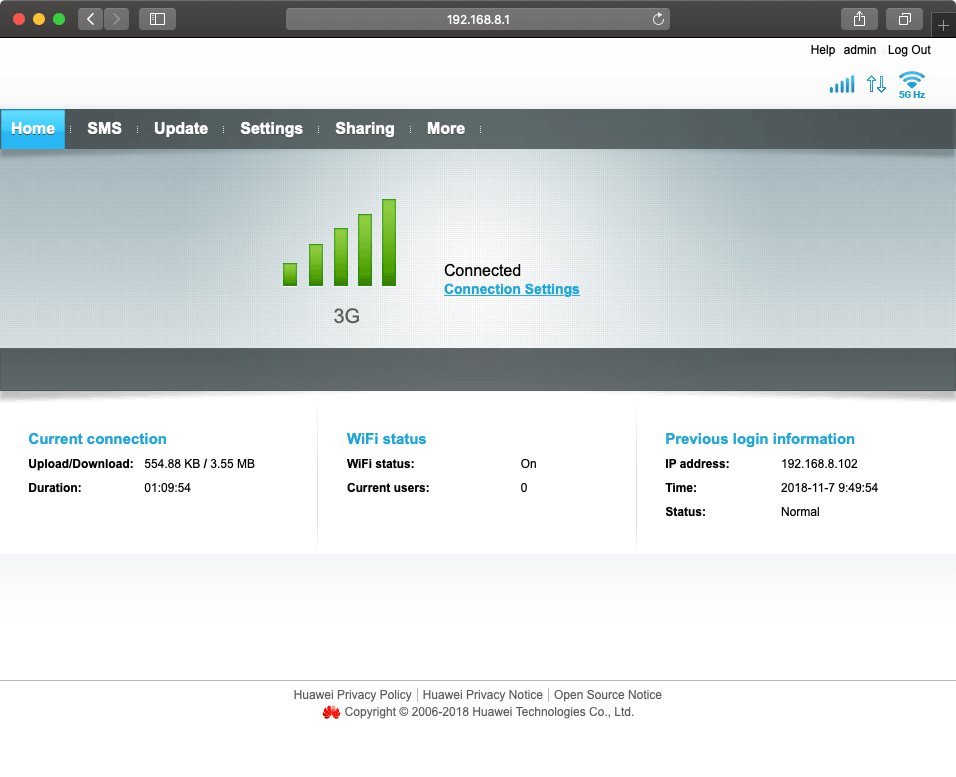Open the Settings menu tab

click(271, 129)
